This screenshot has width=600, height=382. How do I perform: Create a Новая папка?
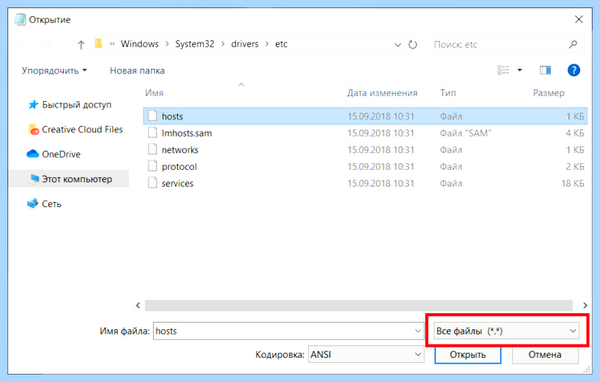click(137, 71)
